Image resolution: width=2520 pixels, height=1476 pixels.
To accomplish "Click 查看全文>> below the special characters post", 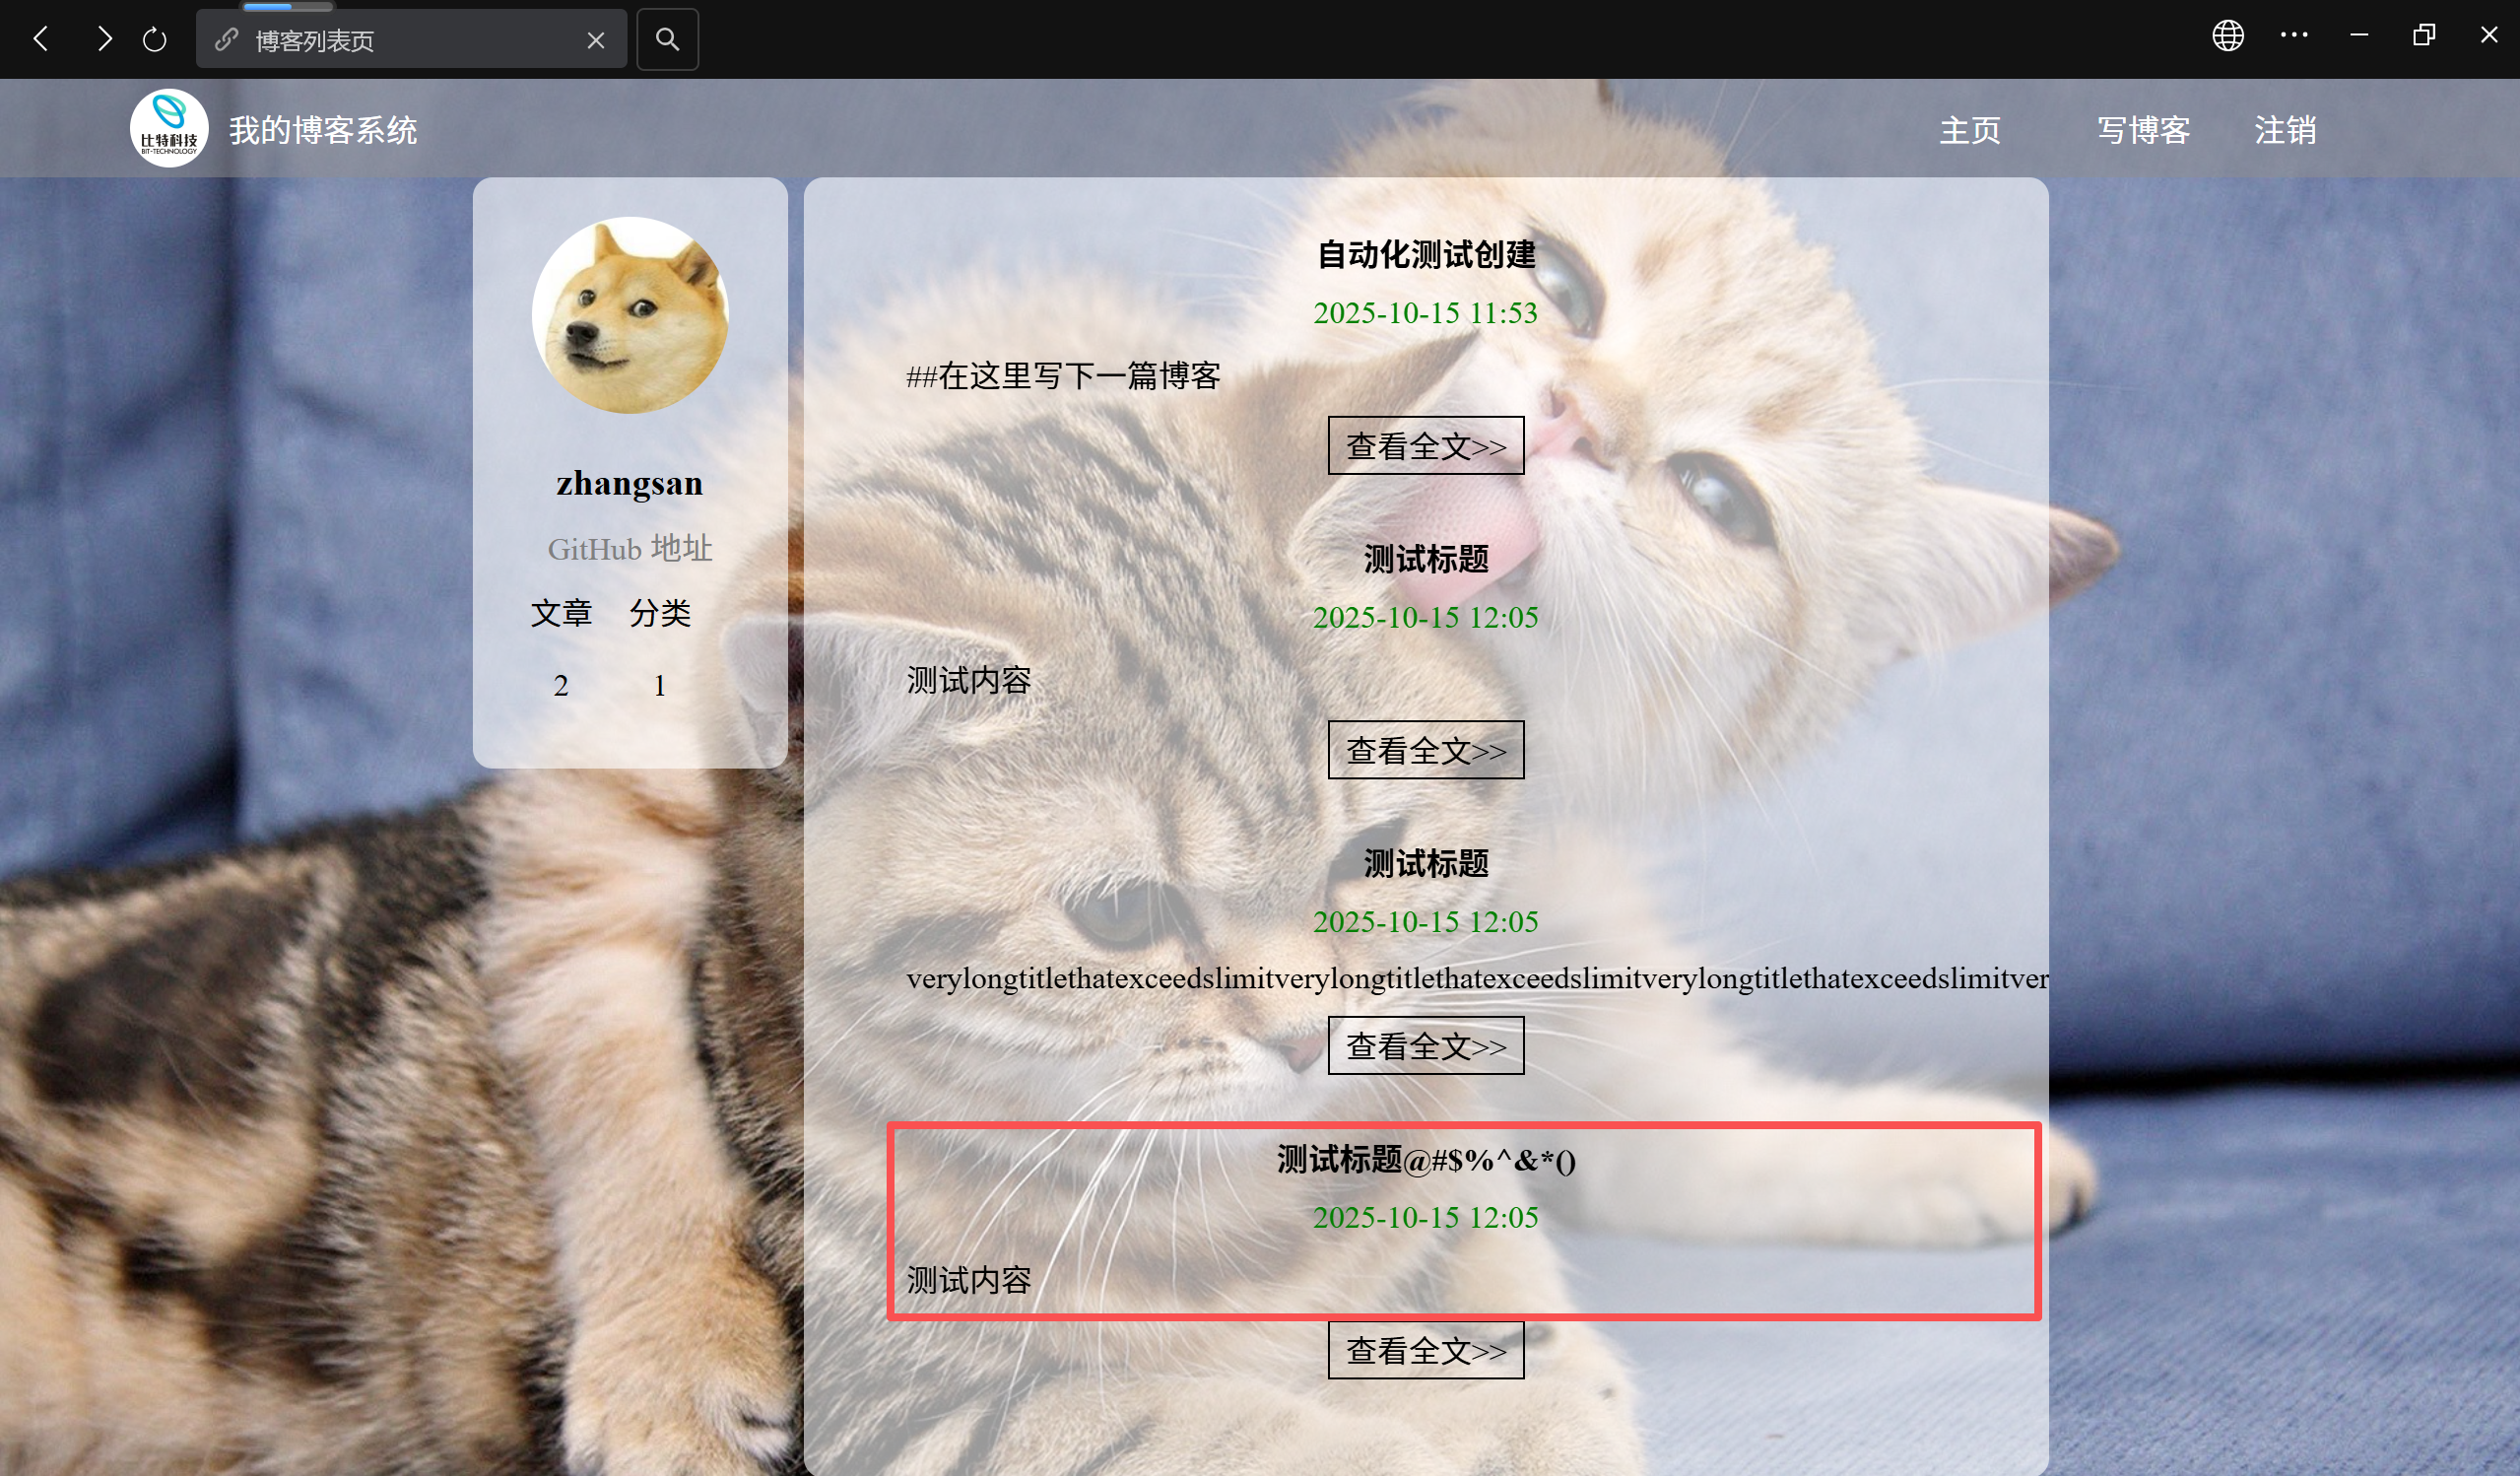I will [x=1425, y=1350].
